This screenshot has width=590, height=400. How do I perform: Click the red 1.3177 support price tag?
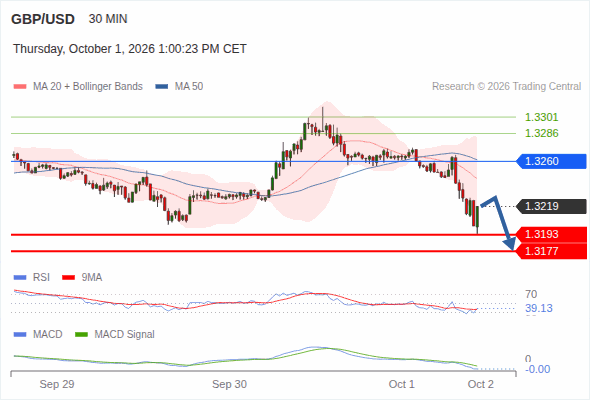coord(551,251)
